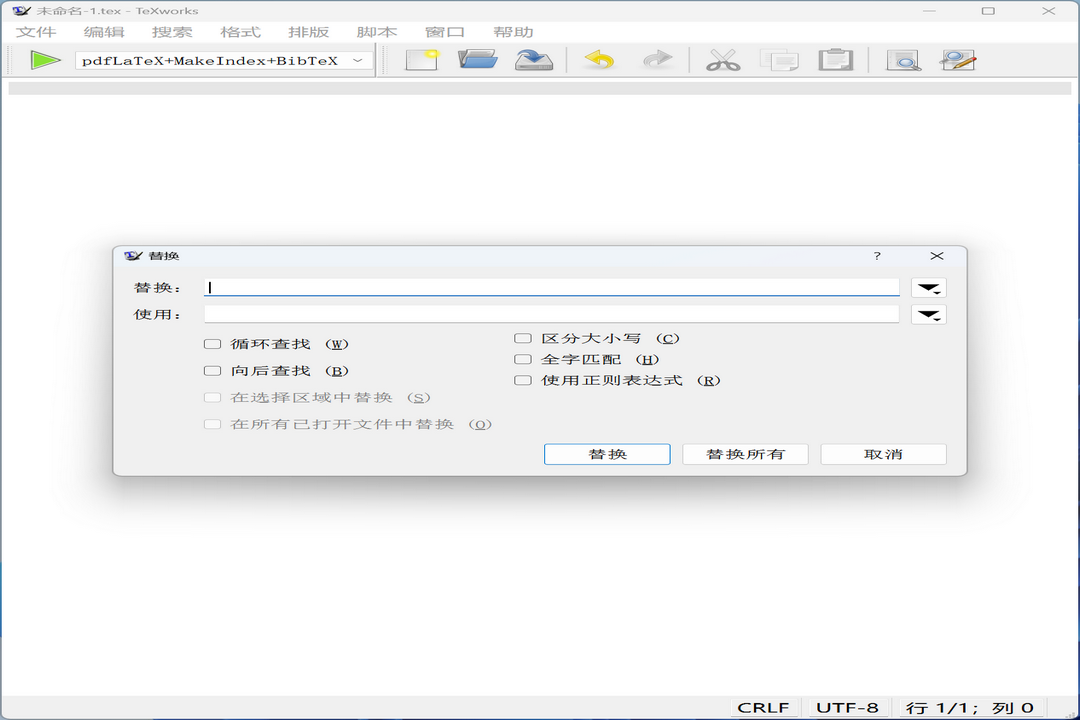Open a file using the open folder icon

478,58
